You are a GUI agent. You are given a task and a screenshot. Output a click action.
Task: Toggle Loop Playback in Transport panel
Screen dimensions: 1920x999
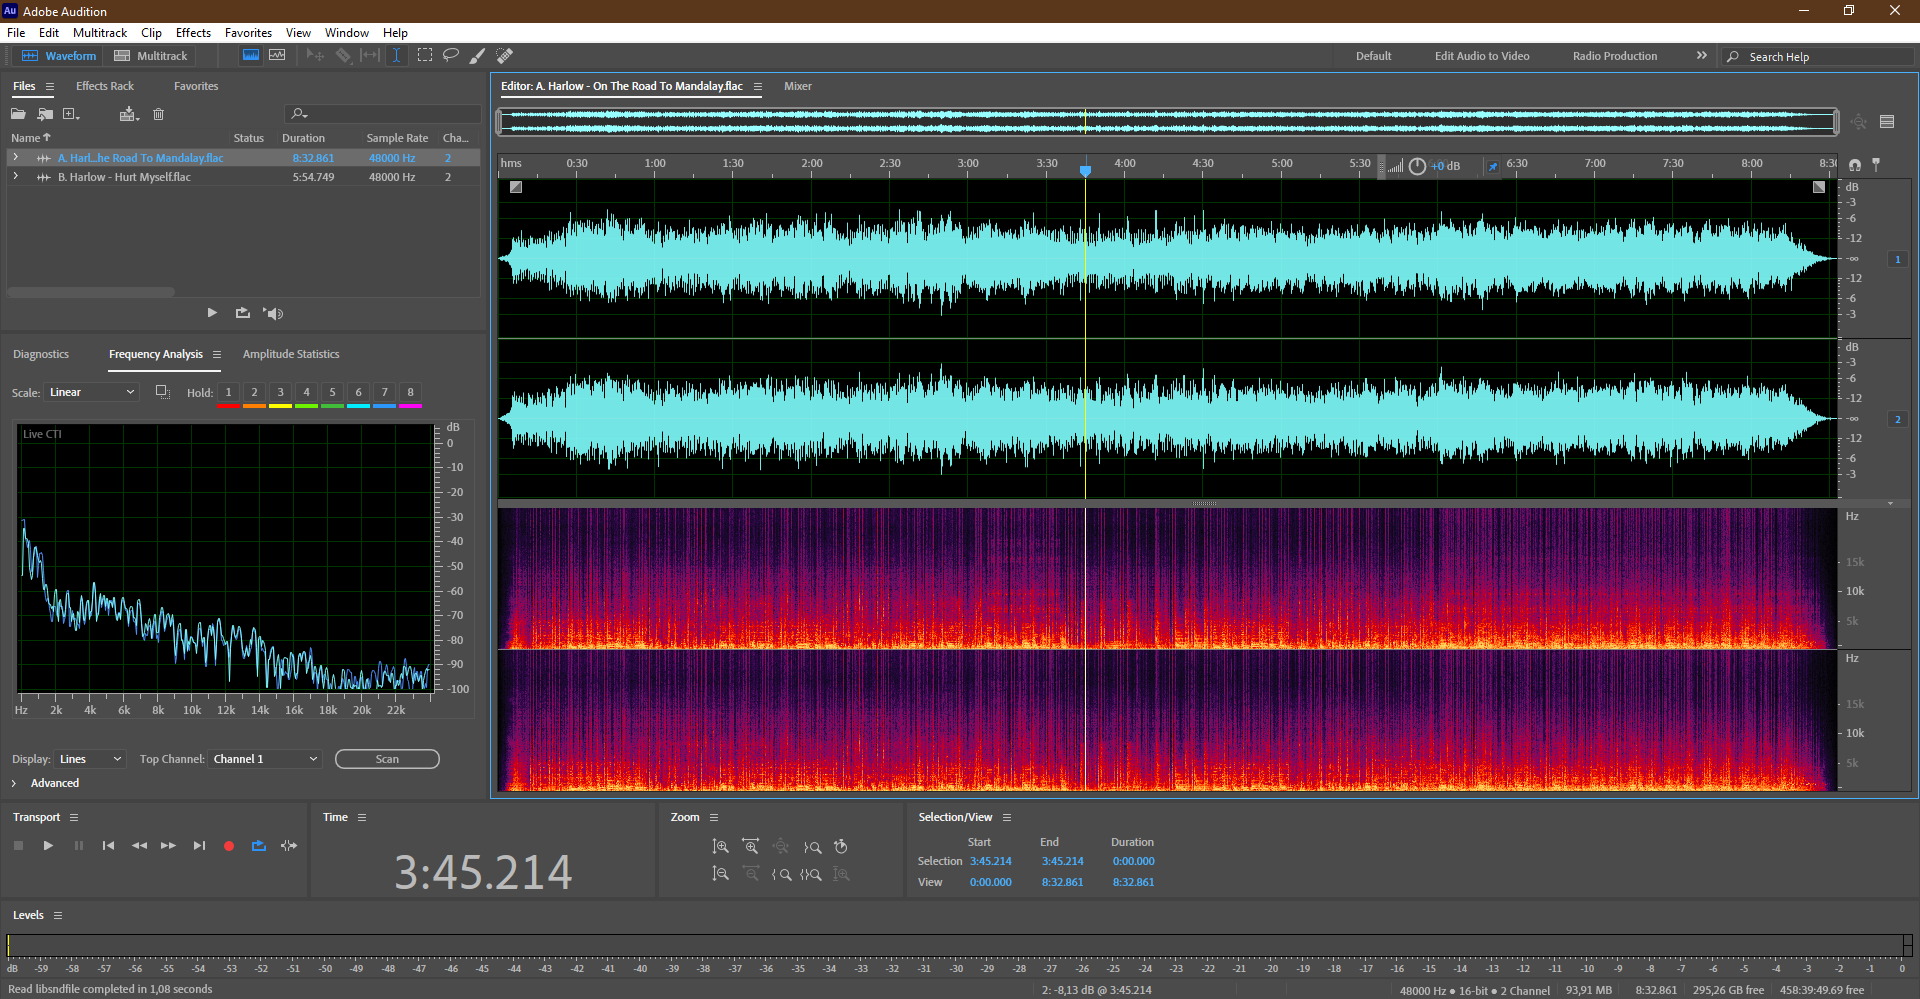[x=259, y=846]
